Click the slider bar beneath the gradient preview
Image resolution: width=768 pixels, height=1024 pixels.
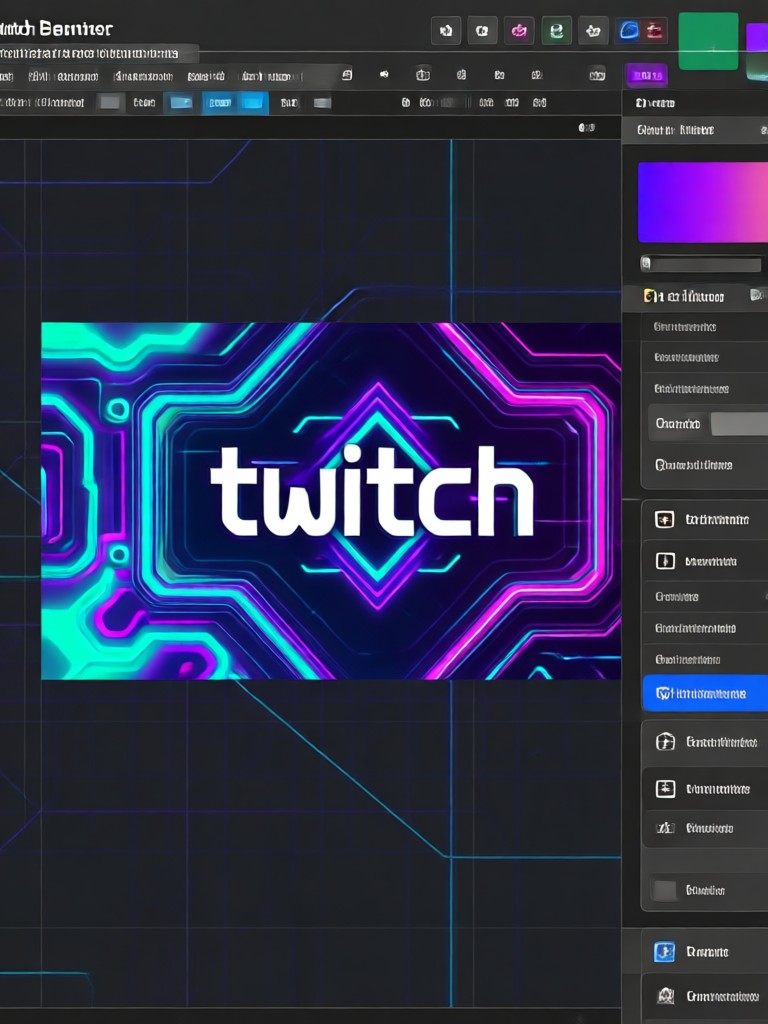(701, 264)
